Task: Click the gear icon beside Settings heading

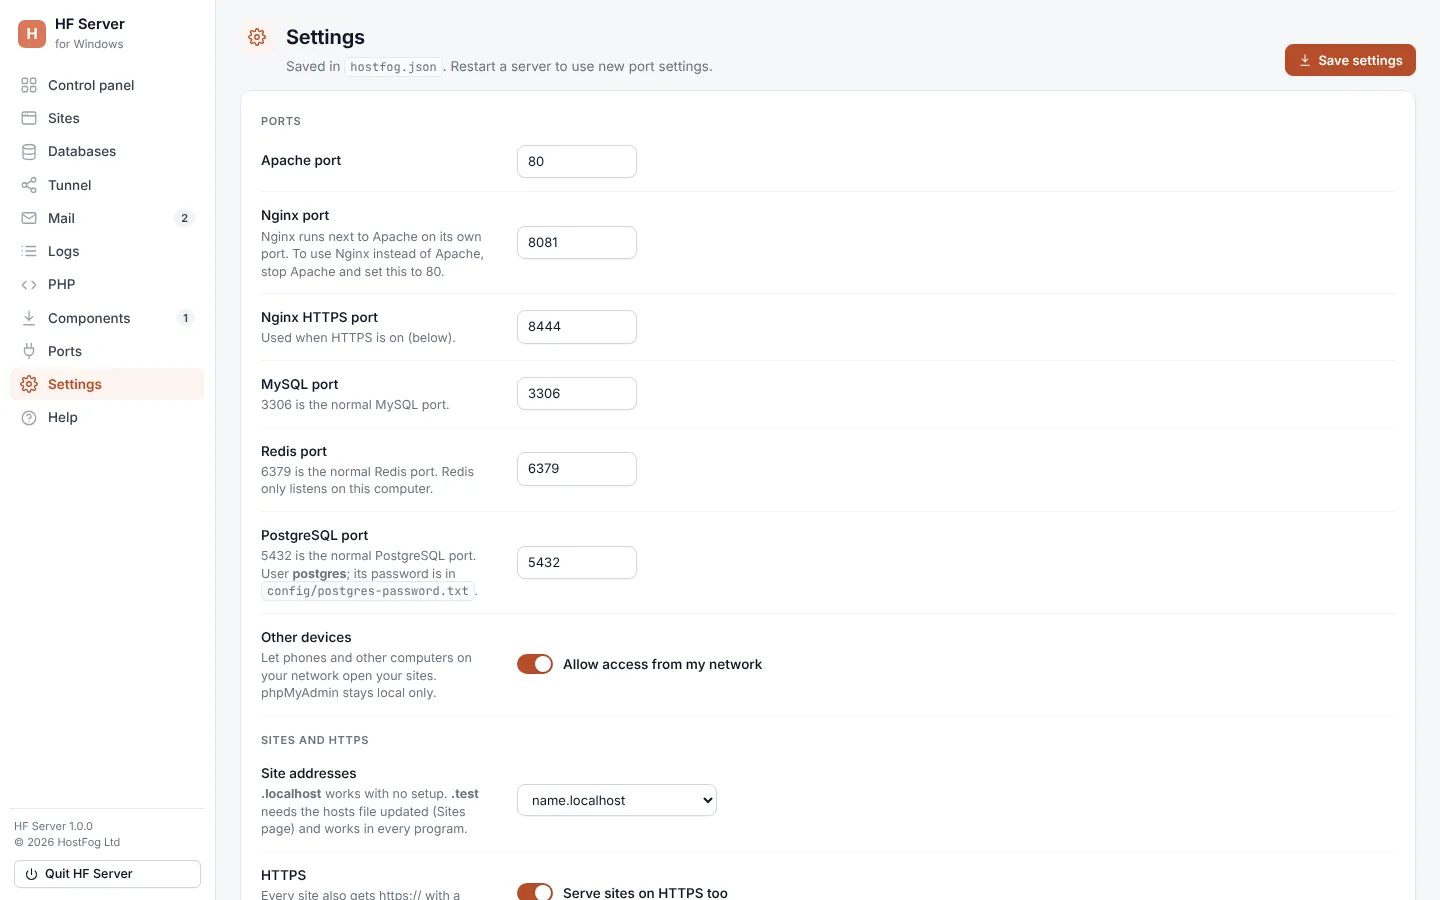Action: coord(257,37)
